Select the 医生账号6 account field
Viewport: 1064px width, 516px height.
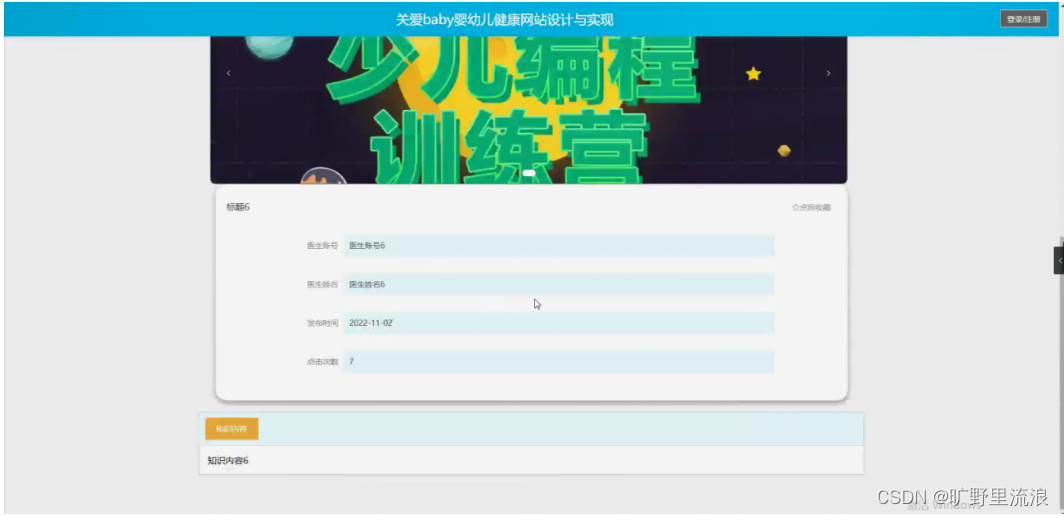click(558, 246)
